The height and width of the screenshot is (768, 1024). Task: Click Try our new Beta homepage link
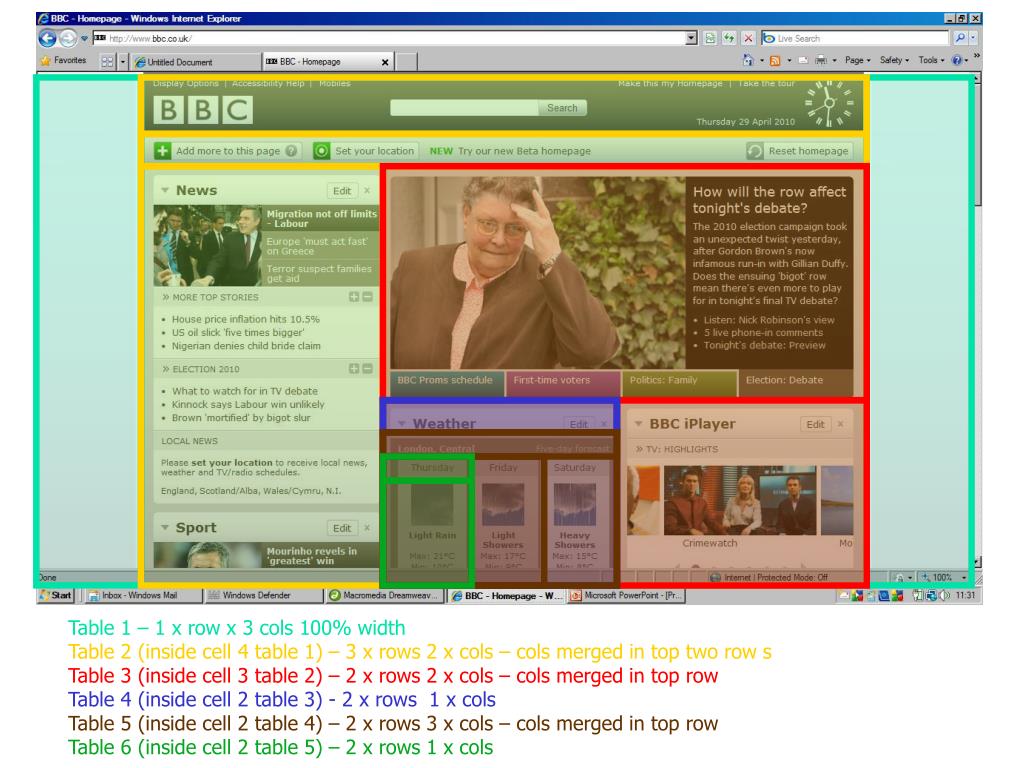[524, 151]
